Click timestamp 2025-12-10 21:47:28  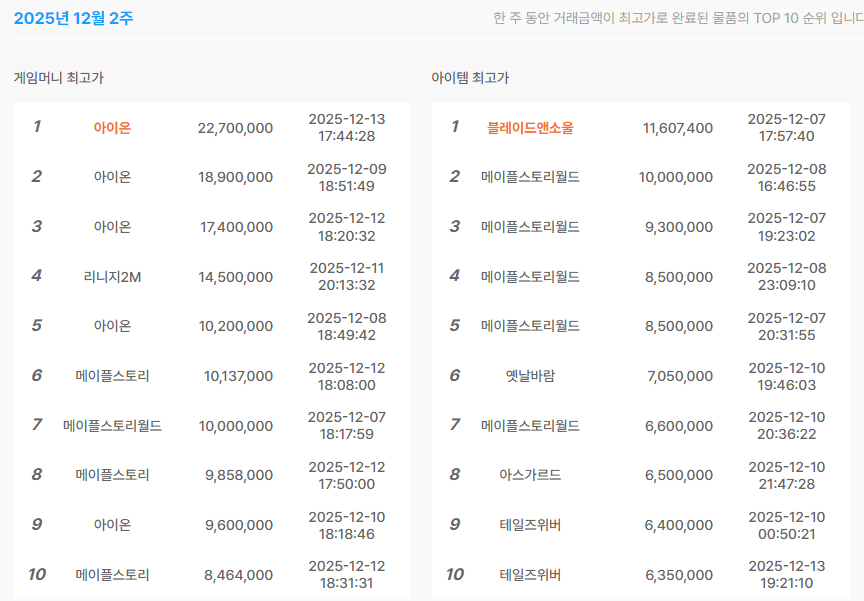pos(786,475)
